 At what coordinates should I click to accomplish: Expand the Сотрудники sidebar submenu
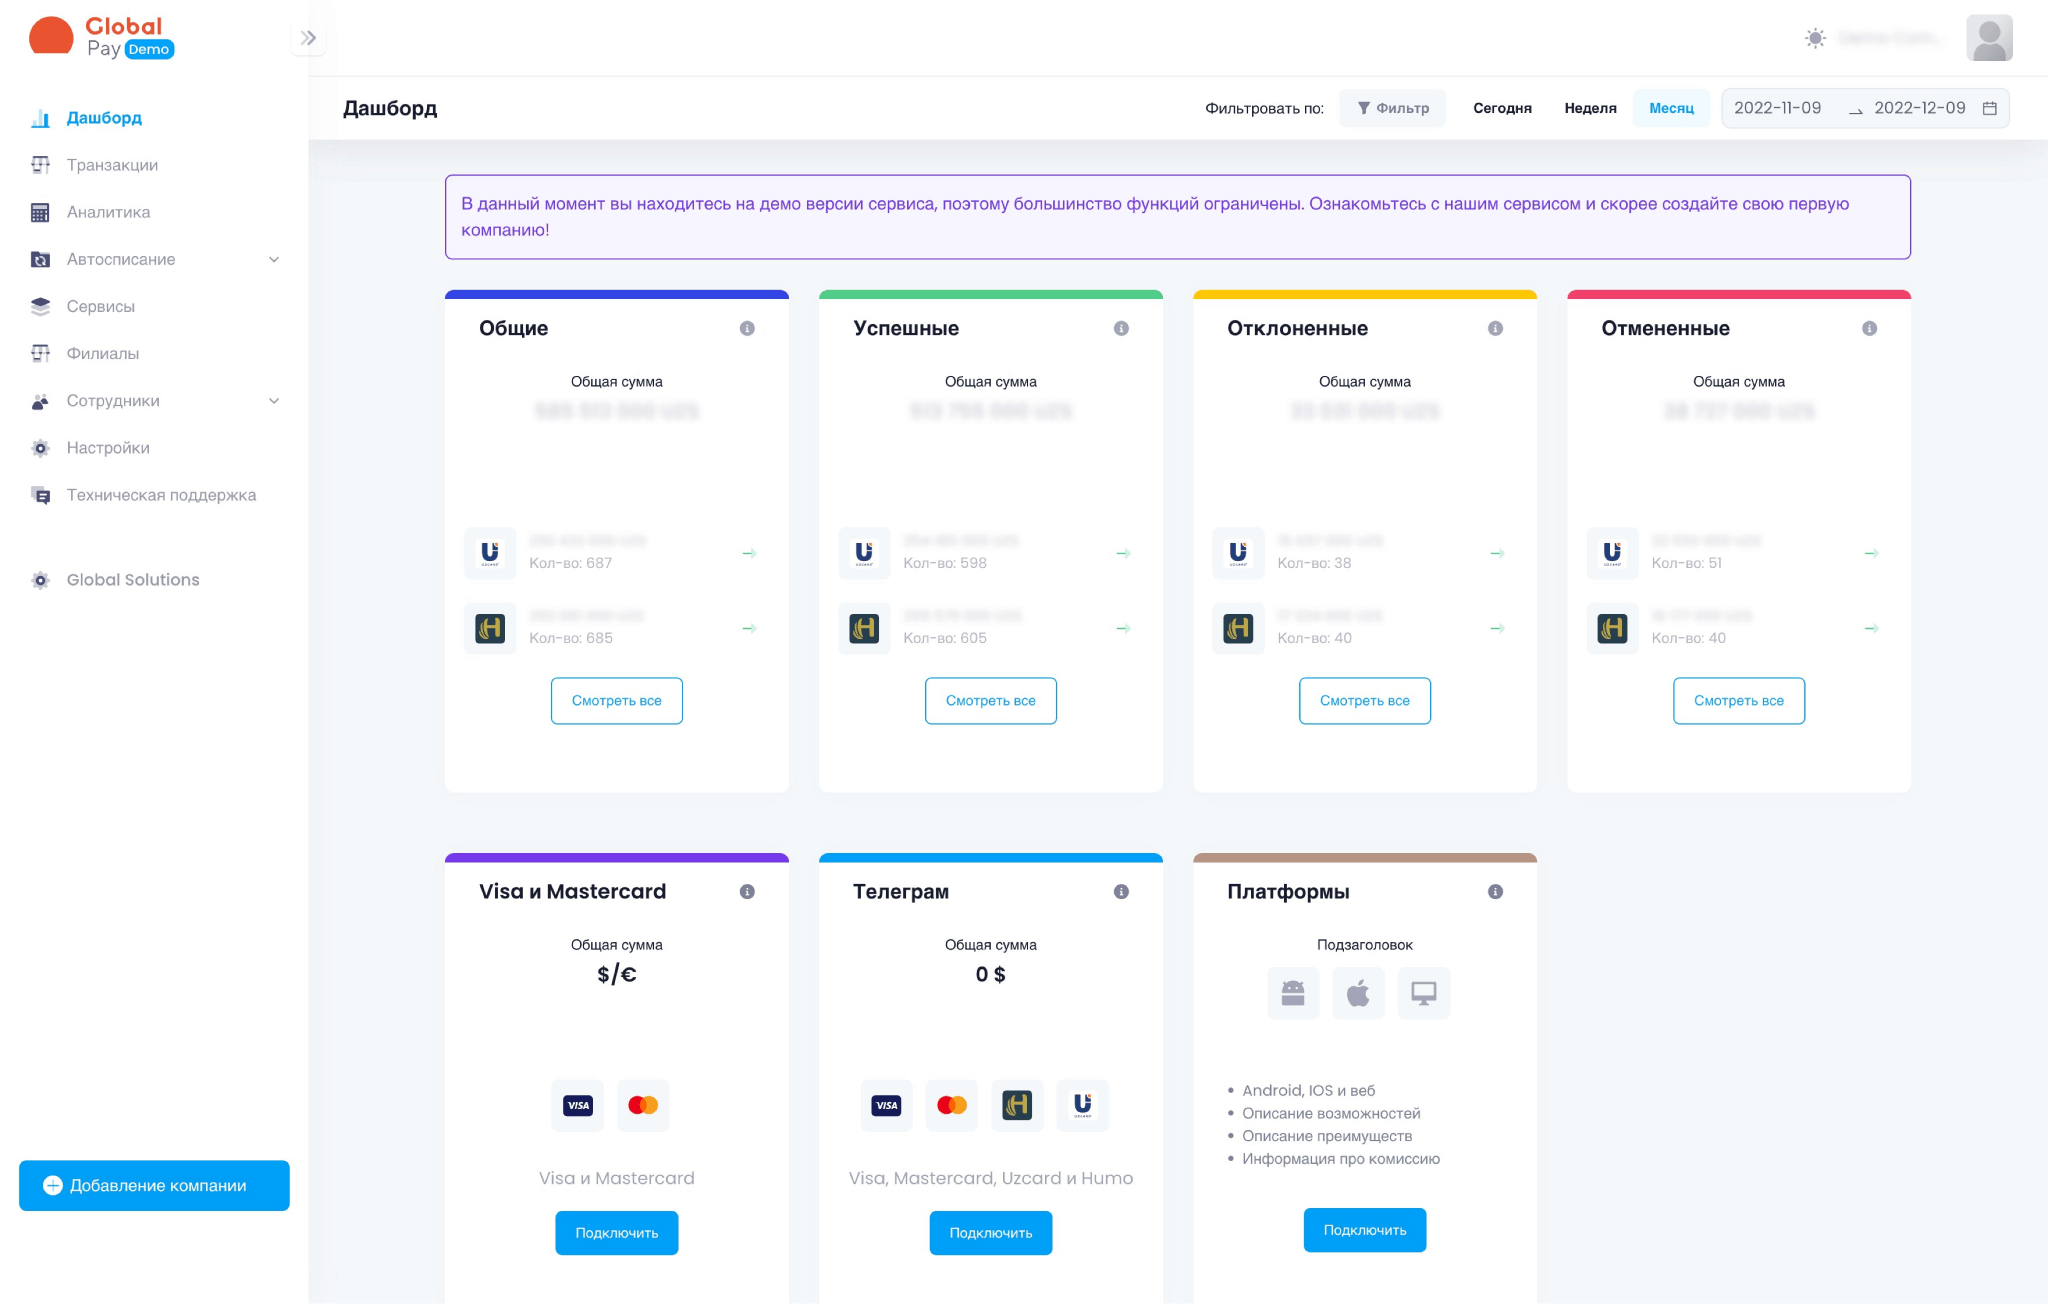click(274, 401)
